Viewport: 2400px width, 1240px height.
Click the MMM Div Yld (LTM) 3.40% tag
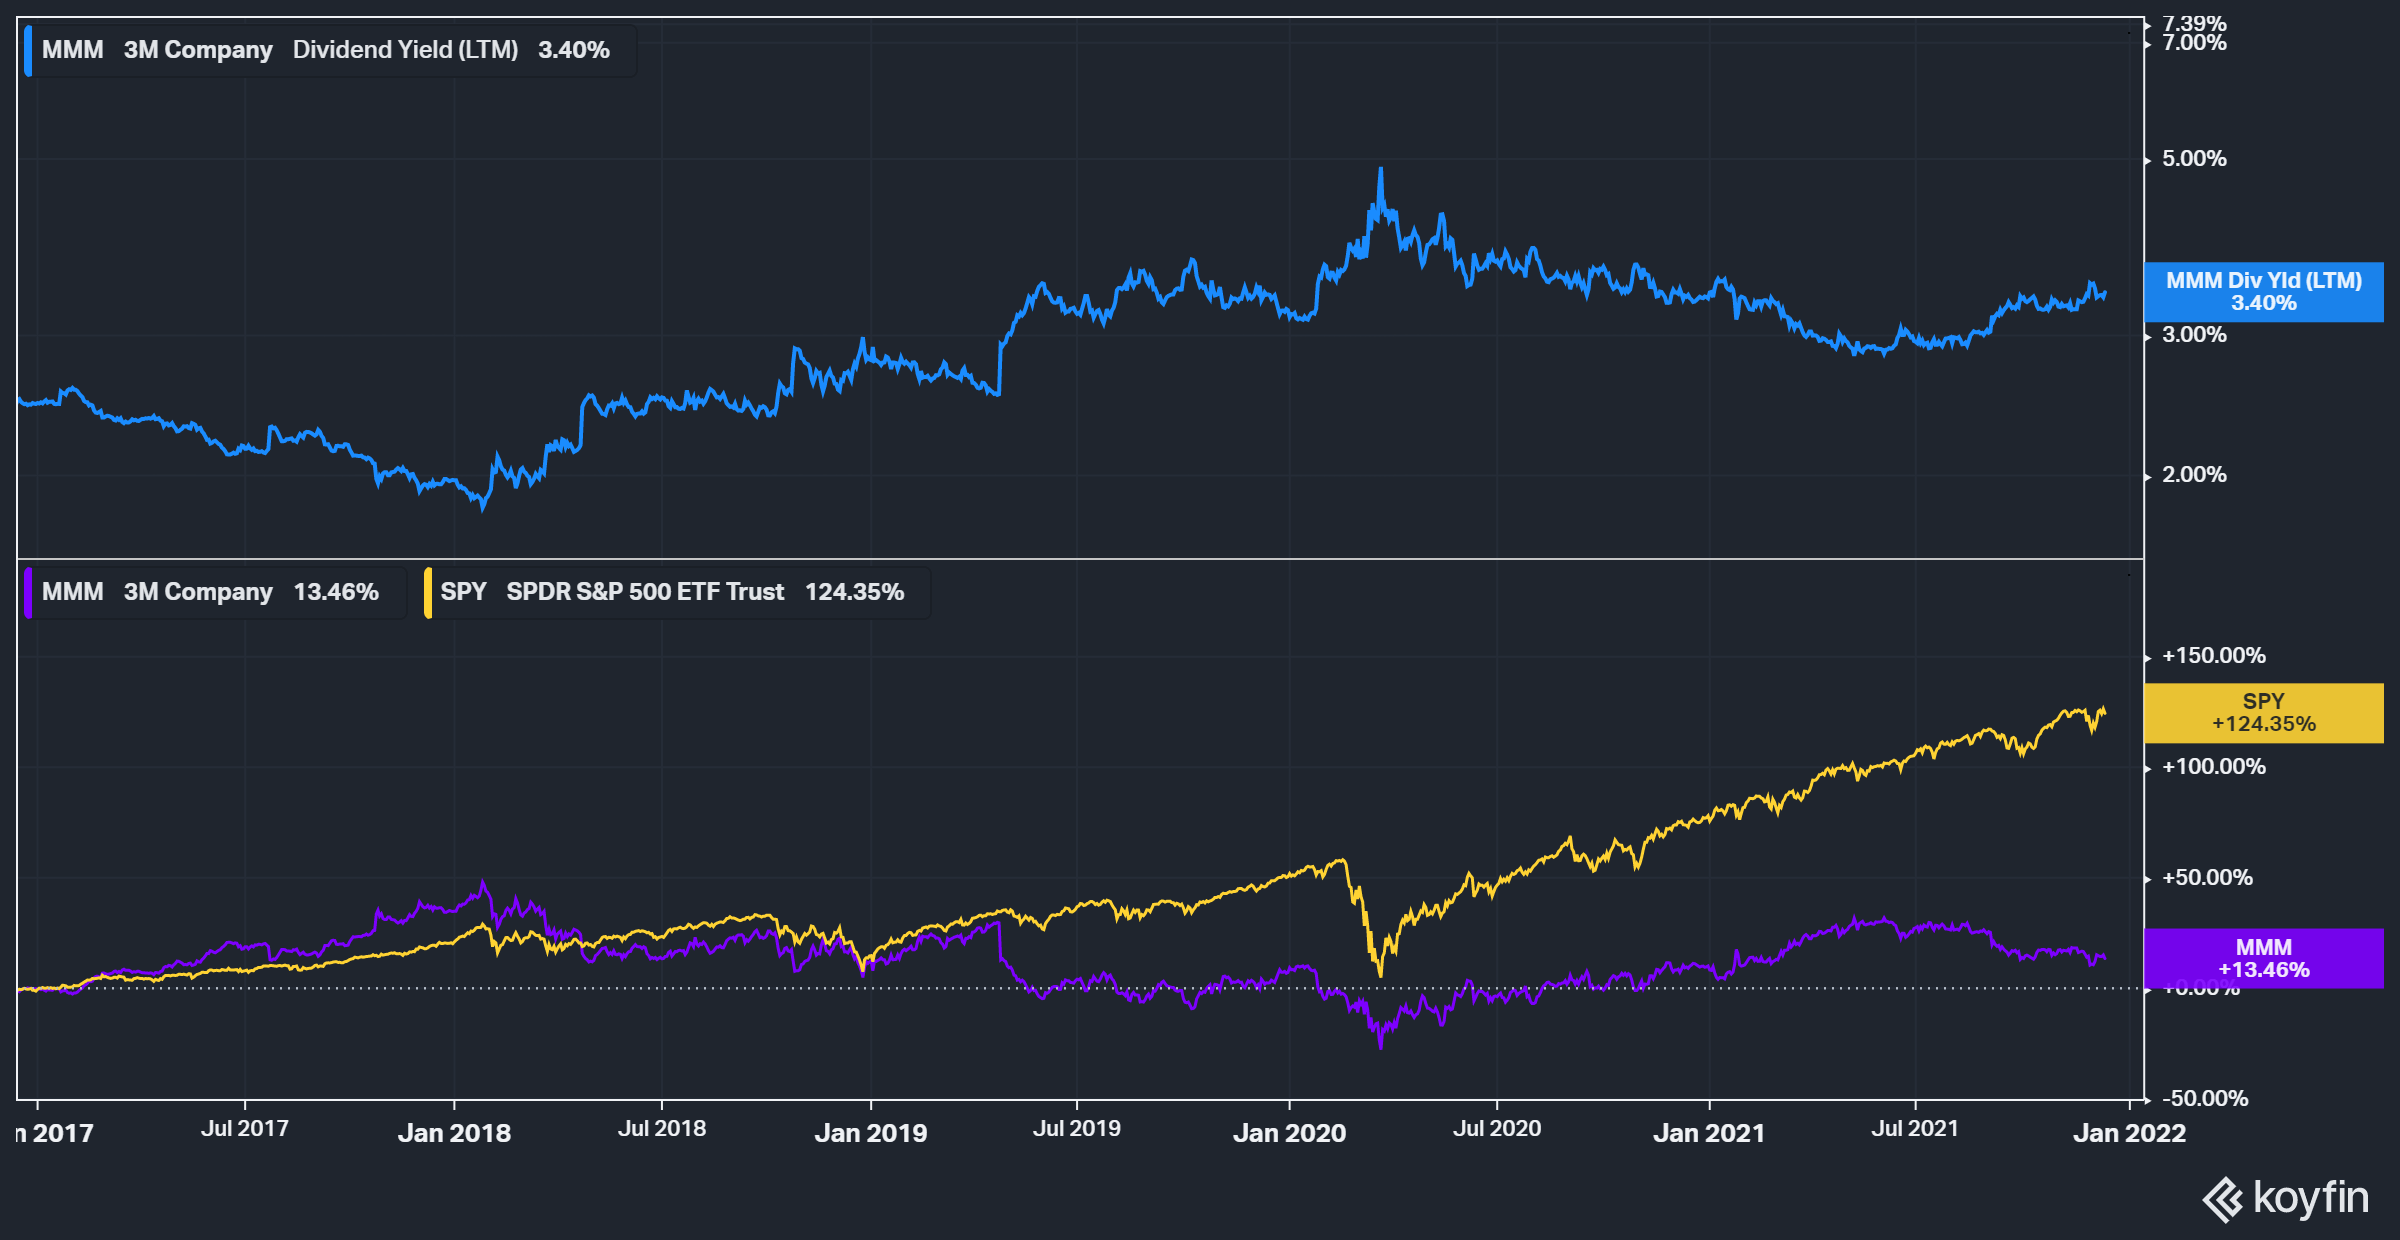(x=2264, y=292)
